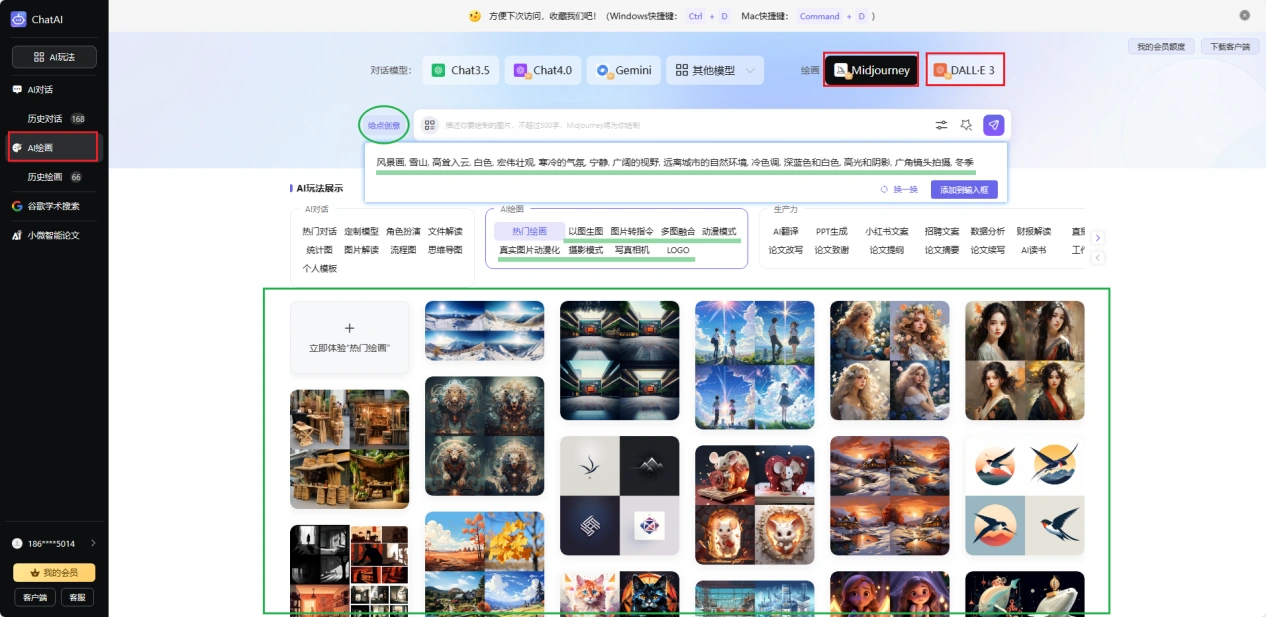Click 添加到输入框 button
The image size is (1266, 617).
pyautogui.click(x=964, y=189)
